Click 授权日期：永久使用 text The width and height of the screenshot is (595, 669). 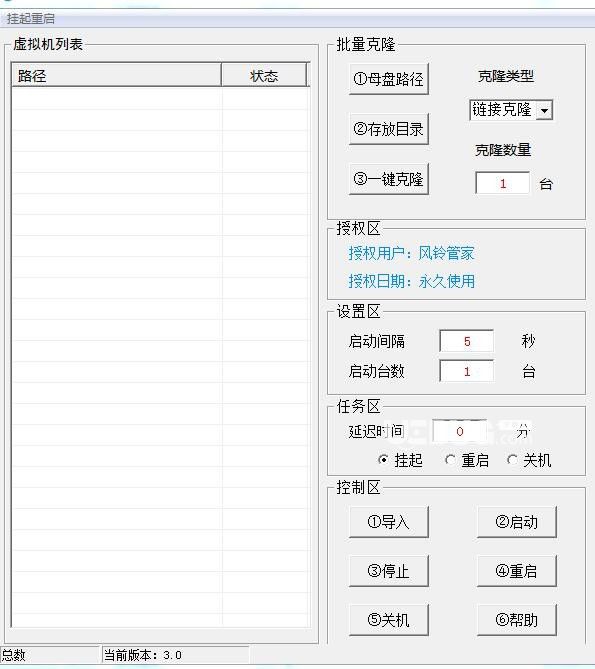click(411, 281)
